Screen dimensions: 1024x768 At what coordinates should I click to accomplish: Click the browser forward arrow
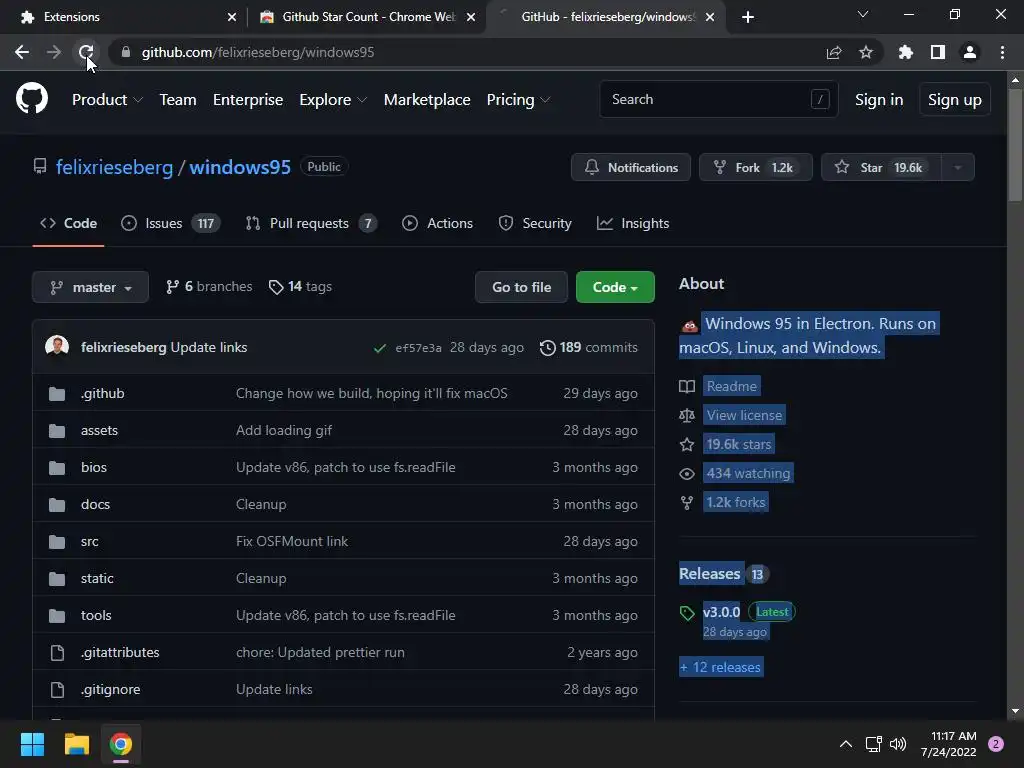pyautogui.click(x=54, y=52)
